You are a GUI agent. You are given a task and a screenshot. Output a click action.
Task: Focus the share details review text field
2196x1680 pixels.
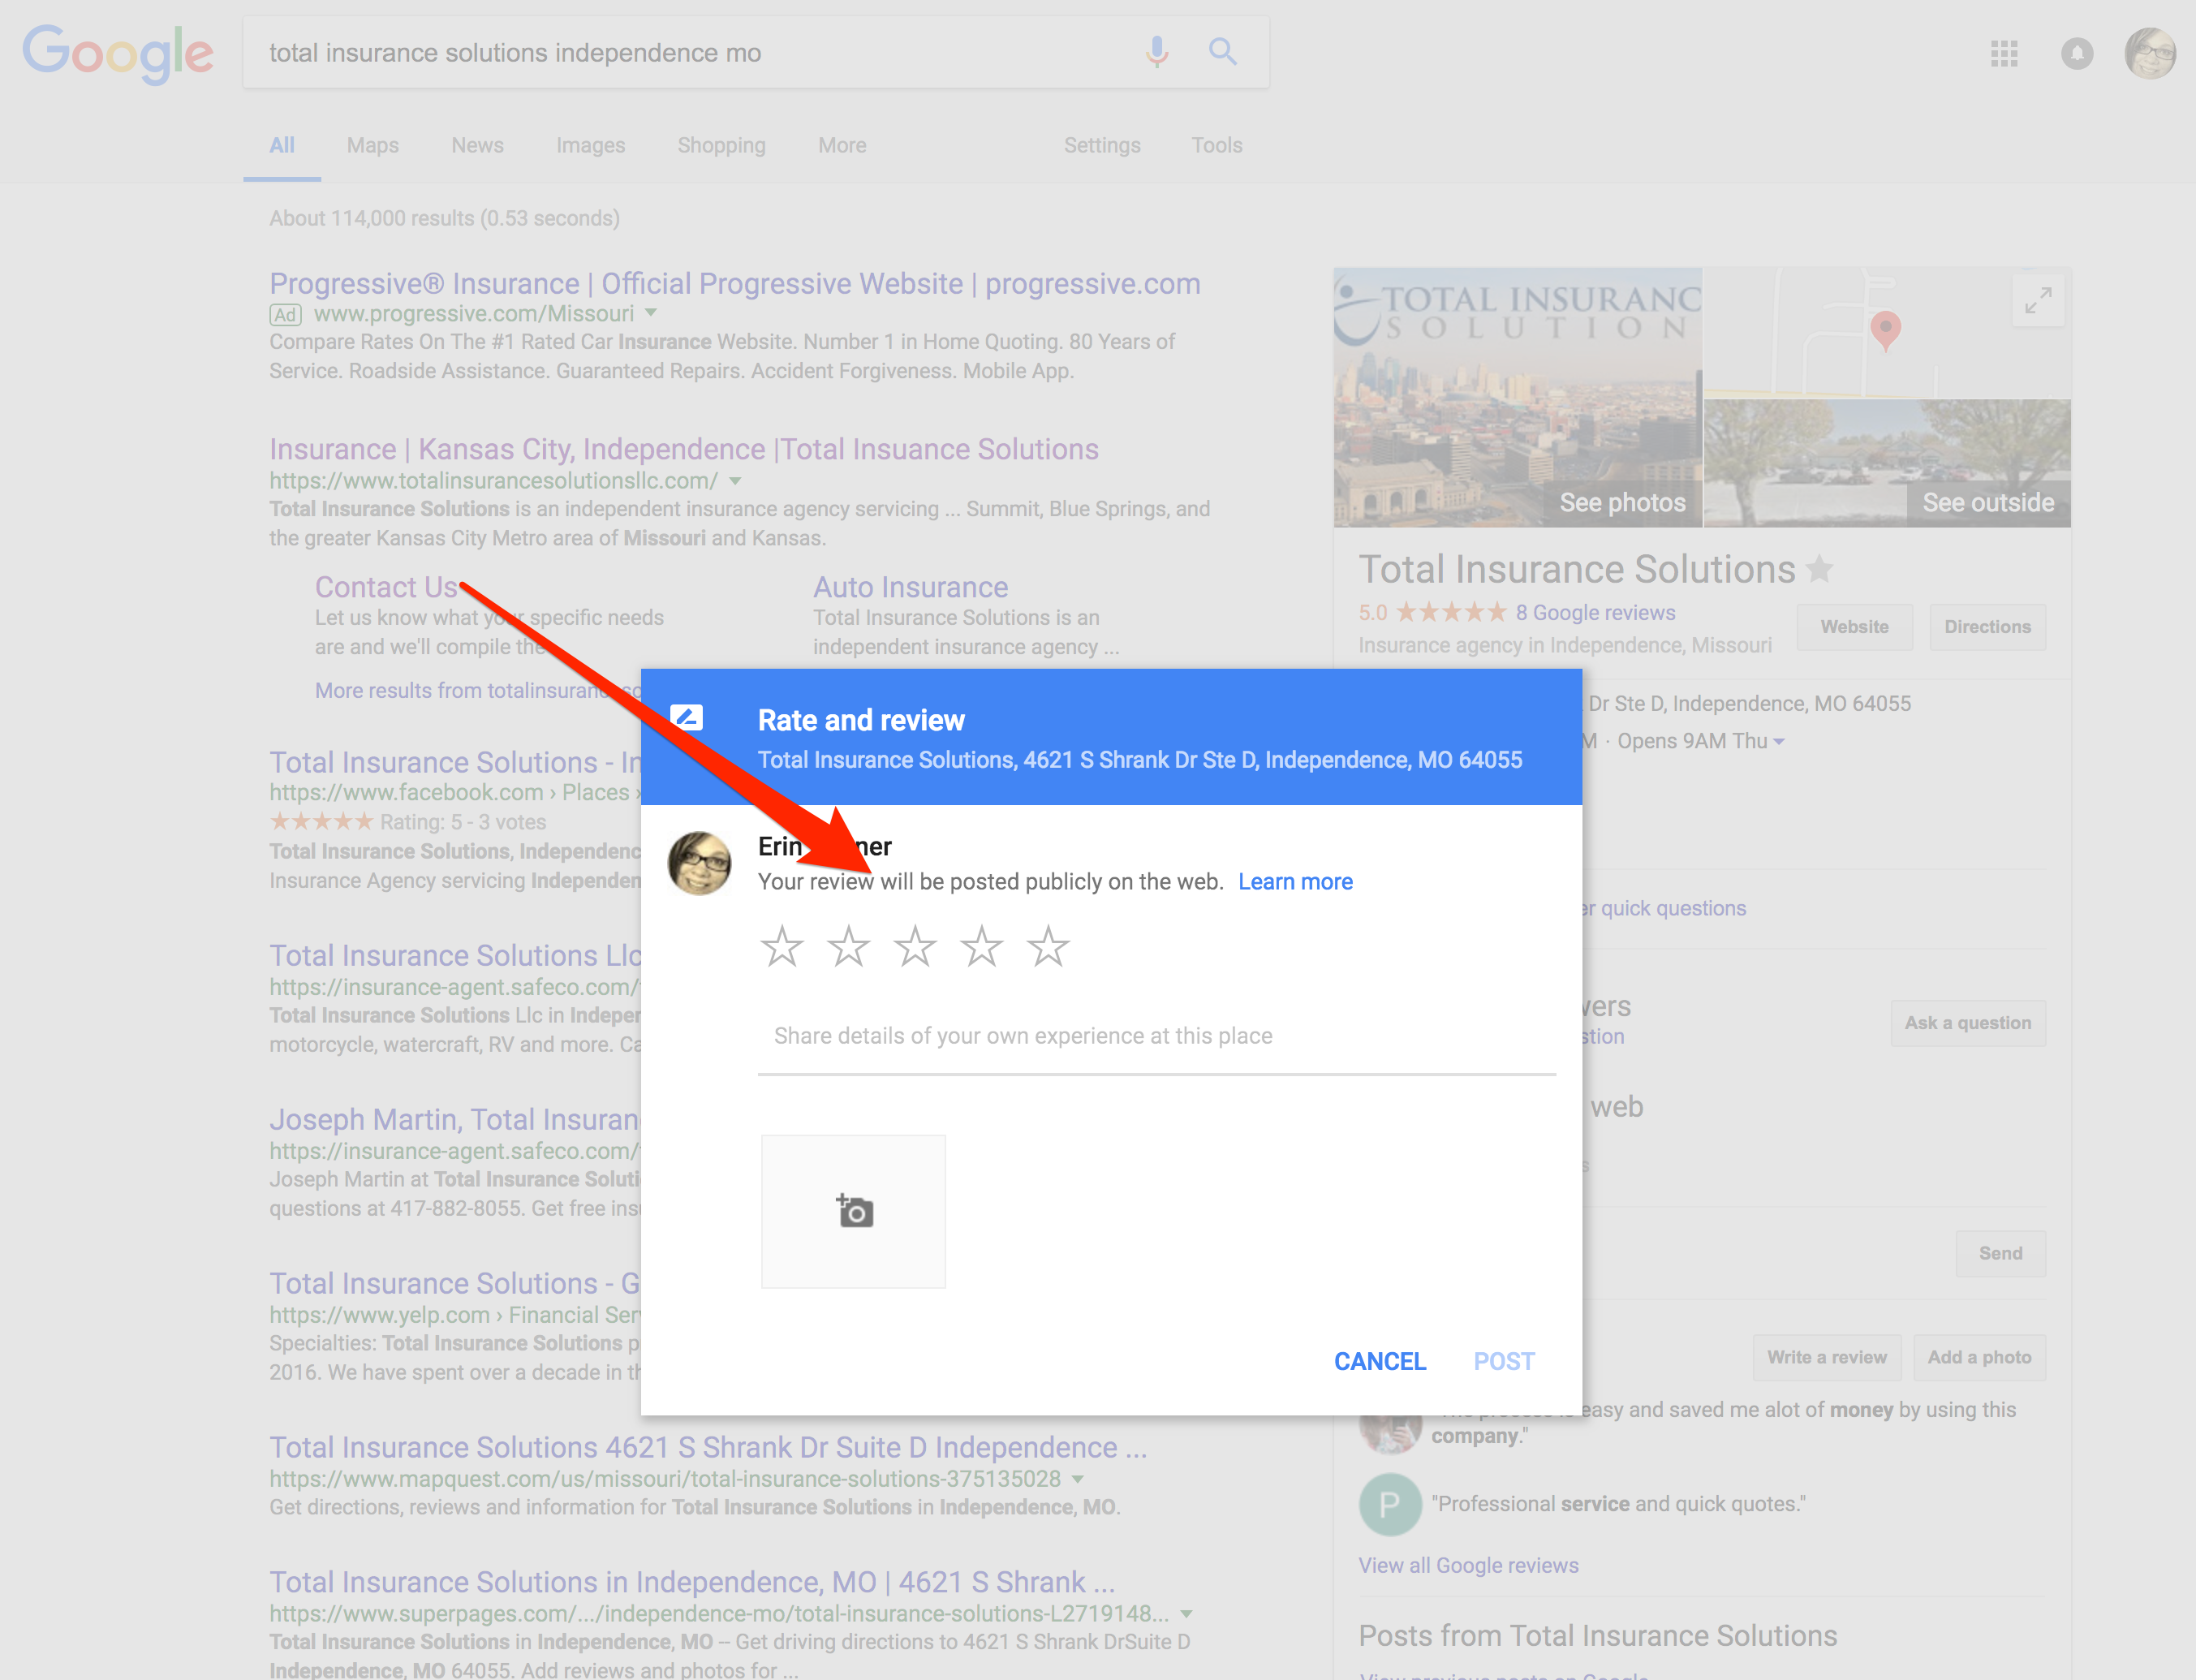[1157, 1036]
